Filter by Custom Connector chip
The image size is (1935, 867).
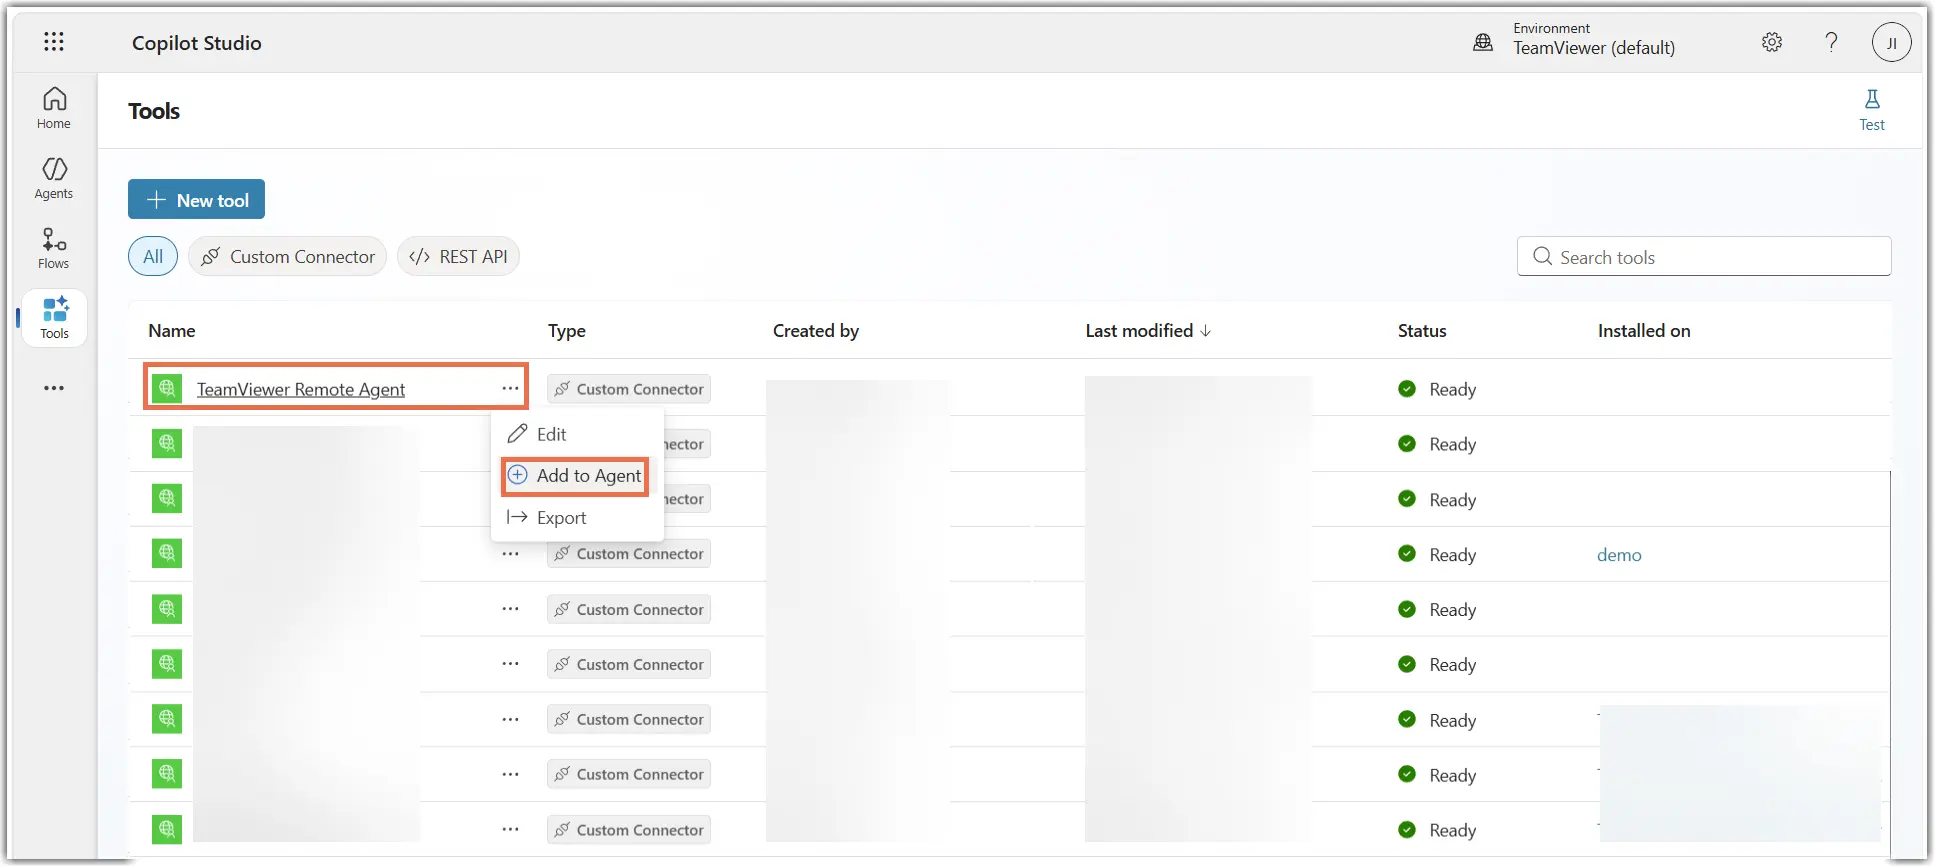click(x=287, y=256)
